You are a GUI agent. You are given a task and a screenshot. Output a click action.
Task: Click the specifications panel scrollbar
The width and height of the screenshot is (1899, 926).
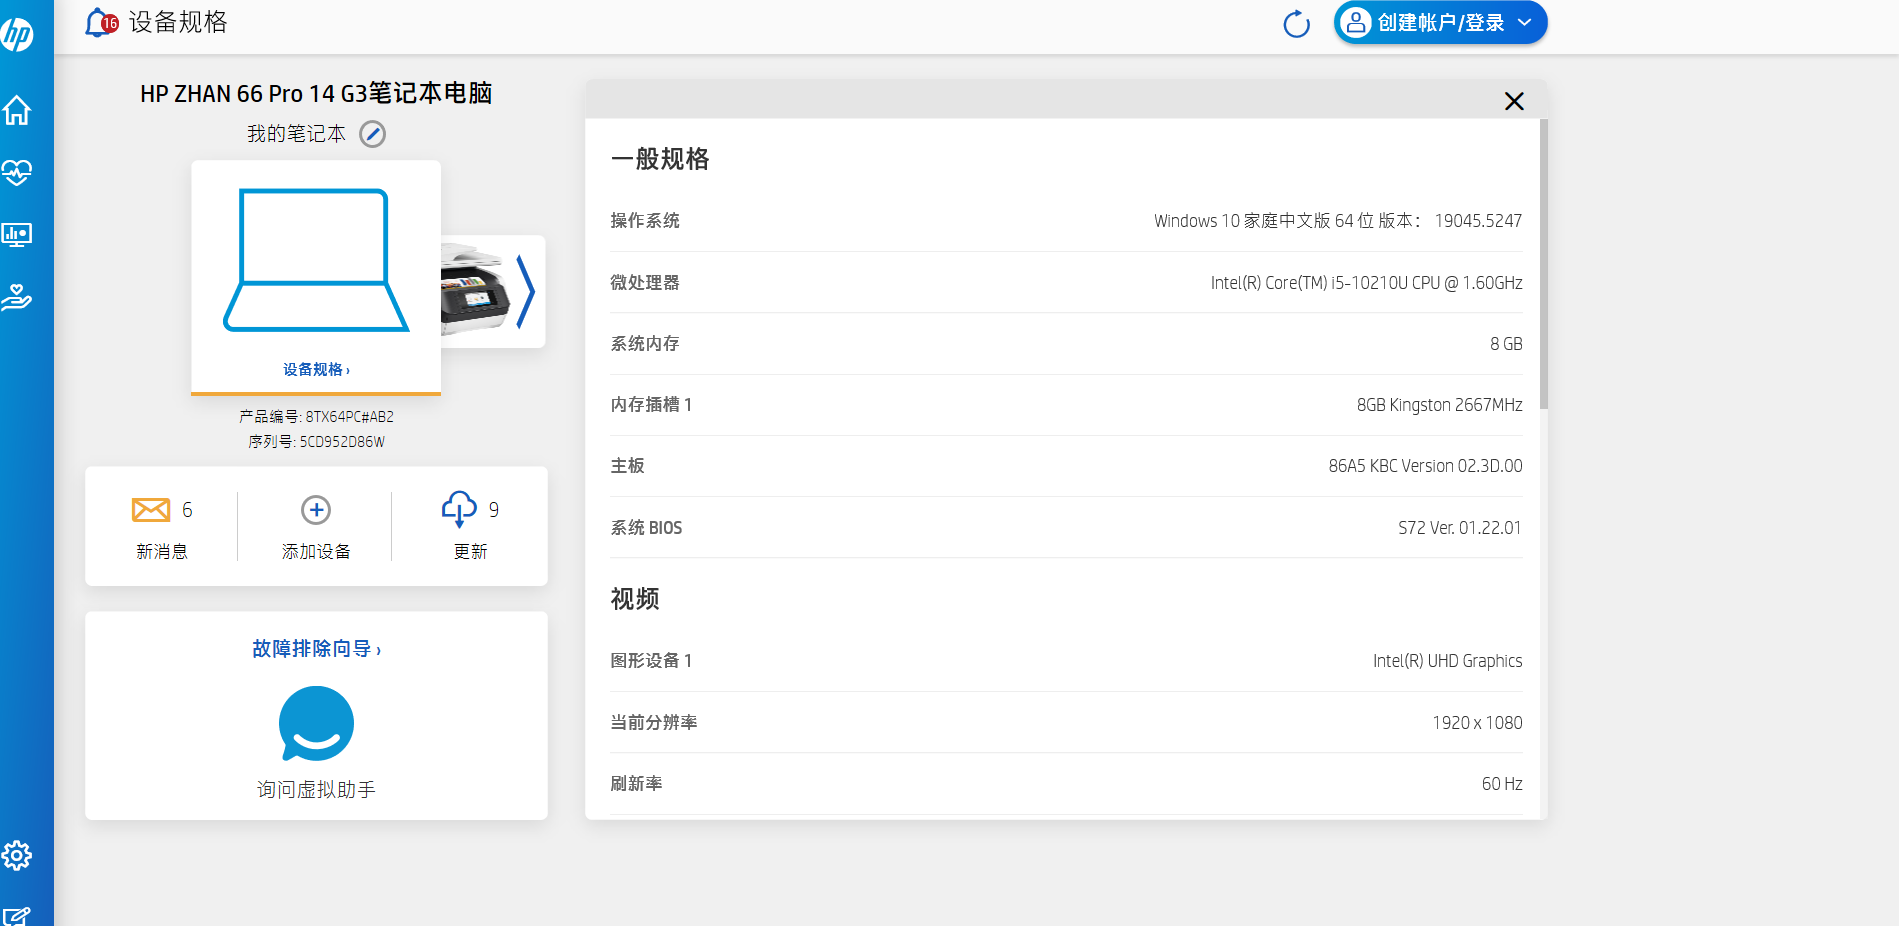coord(1544,264)
